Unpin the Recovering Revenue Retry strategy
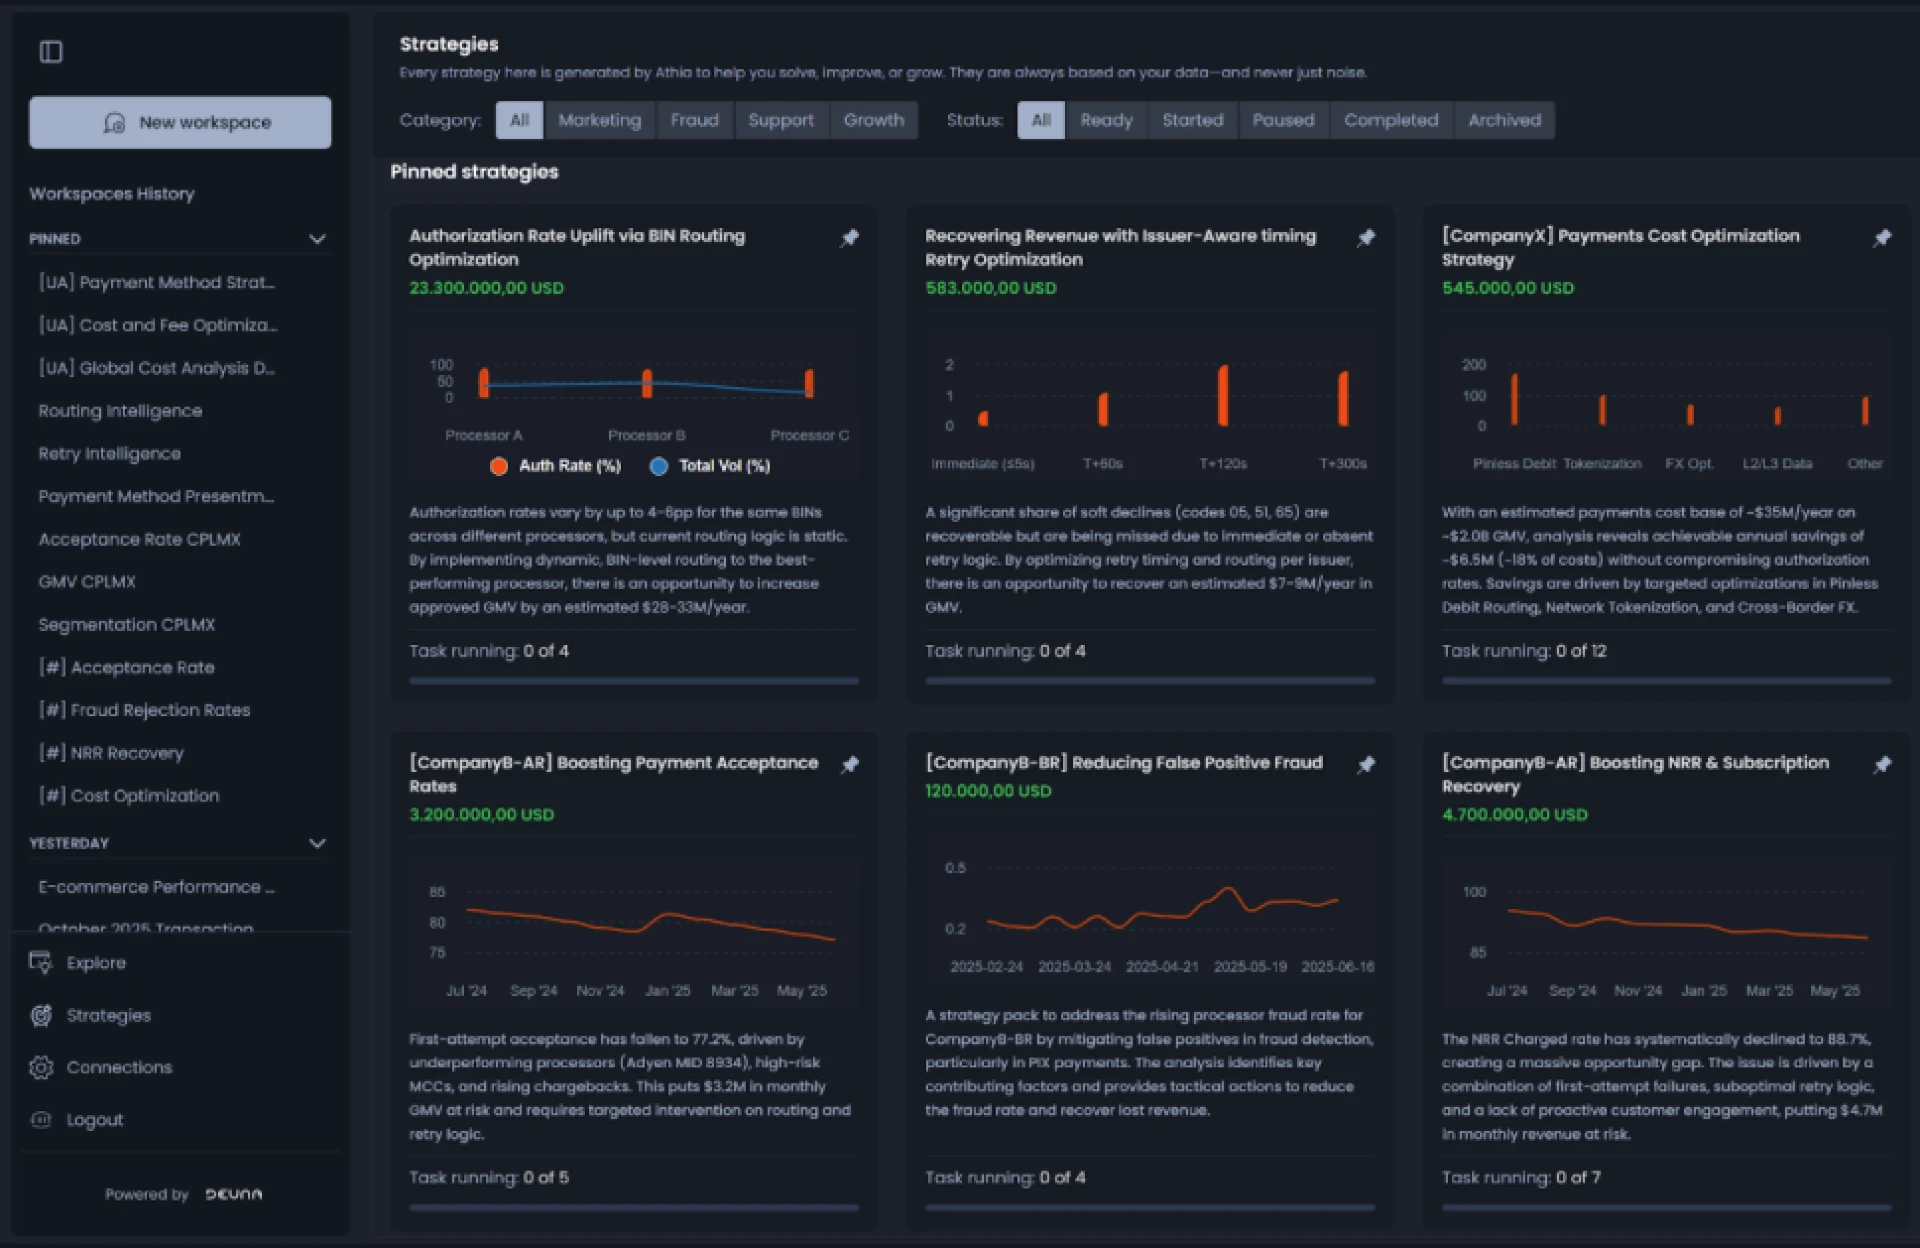Screen dimensions: 1920x1248 1366,238
